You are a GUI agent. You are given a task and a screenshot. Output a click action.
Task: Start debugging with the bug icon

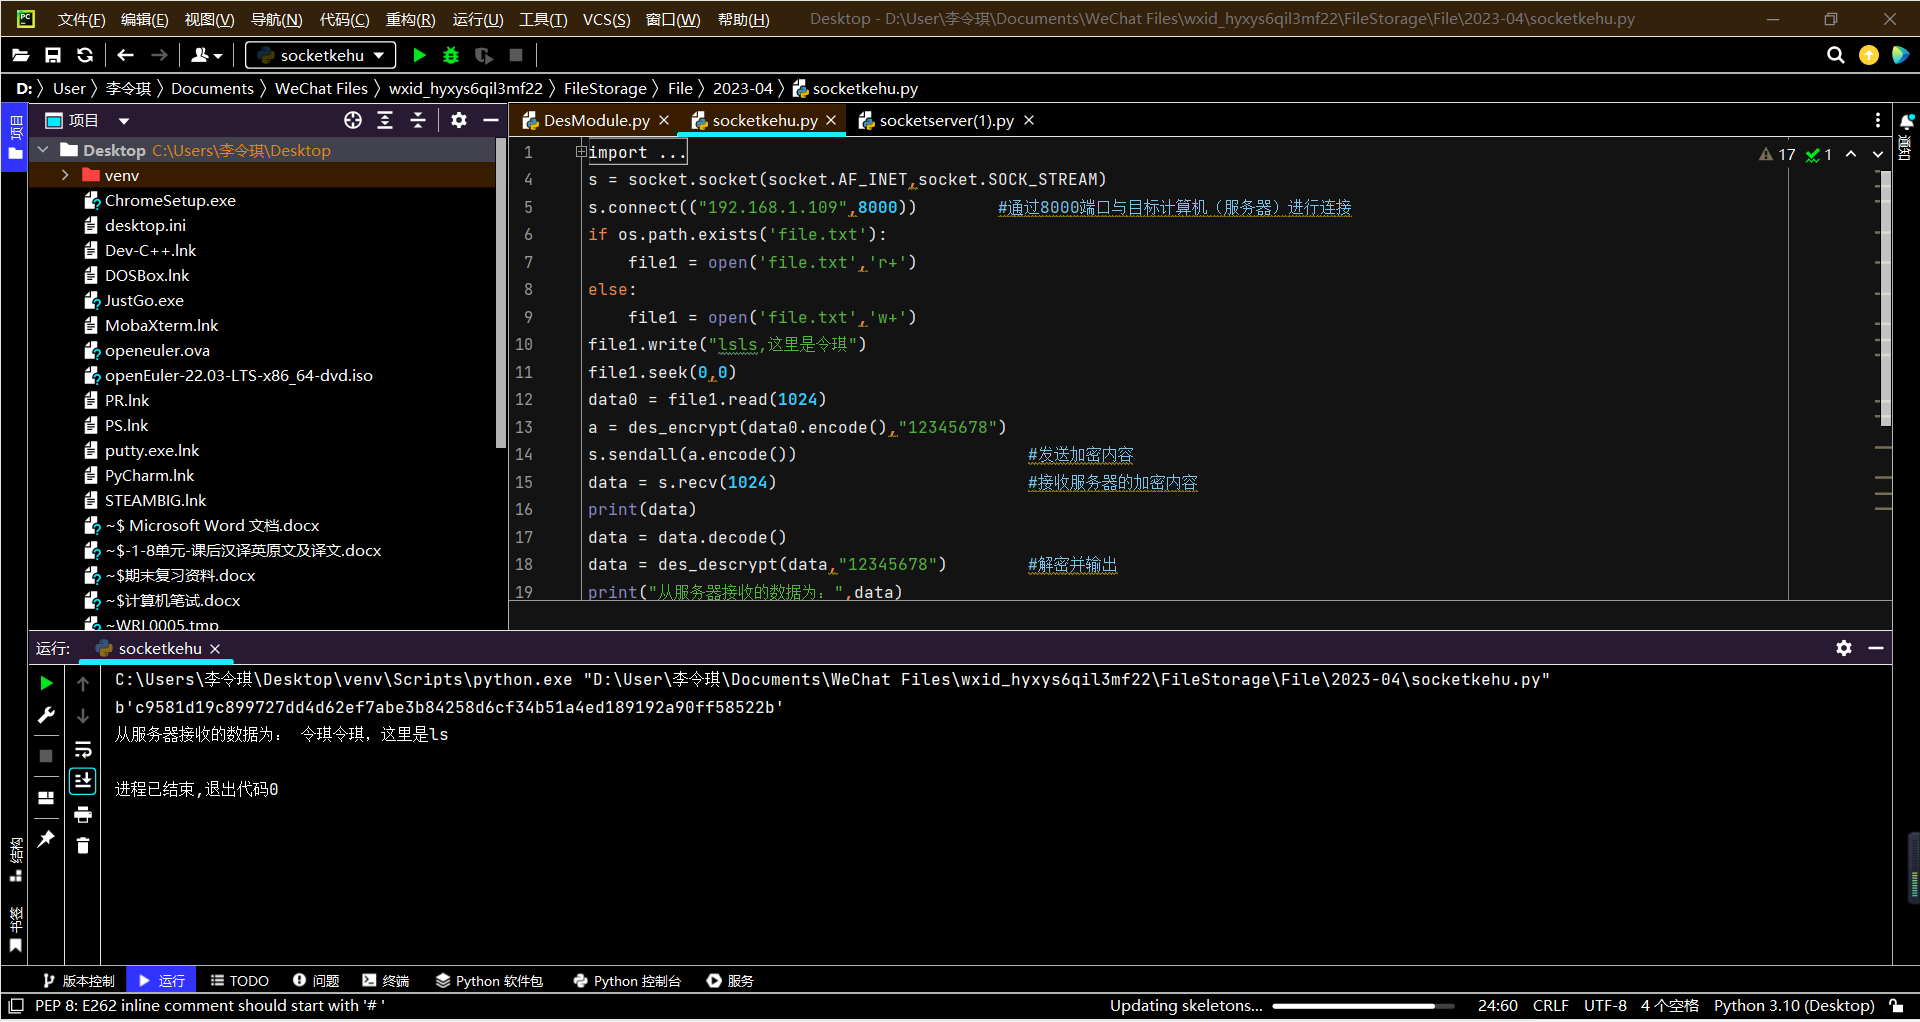click(451, 56)
